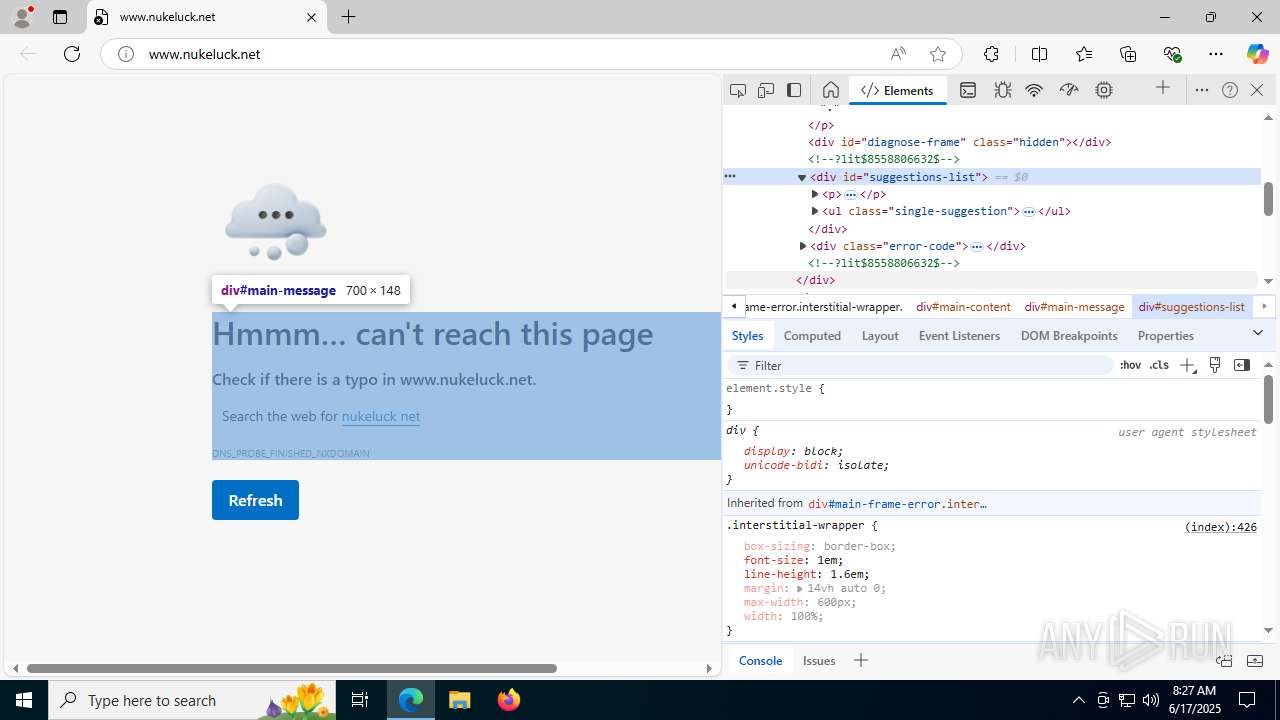Add this page to favorites star
This screenshot has width=1280, height=720.
coord(937,54)
